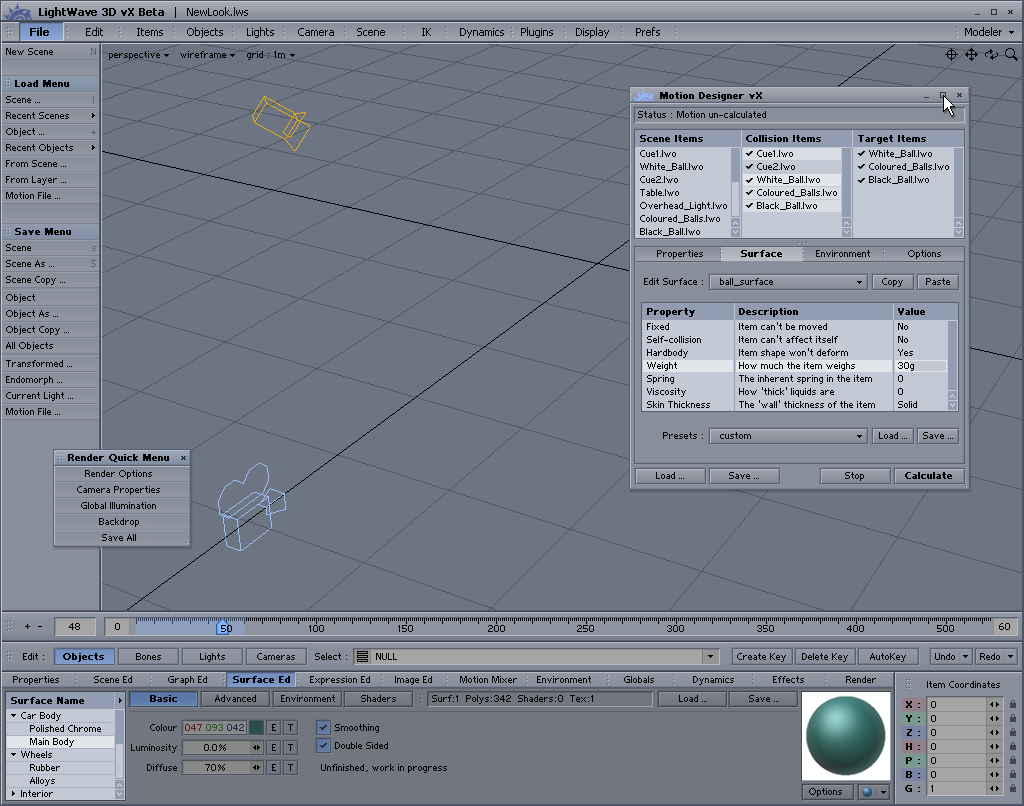Switch to the Graph Ed tab
Image resolution: width=1024 pixels, height=806 pixels.
[x=187, y=680]
